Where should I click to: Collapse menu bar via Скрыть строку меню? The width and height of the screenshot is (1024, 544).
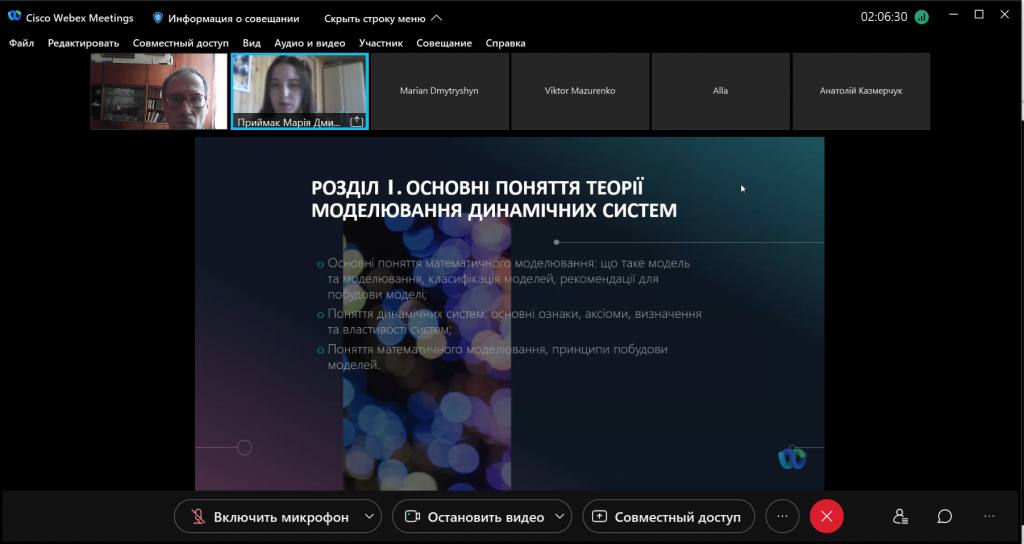click(x=383, y=18)
